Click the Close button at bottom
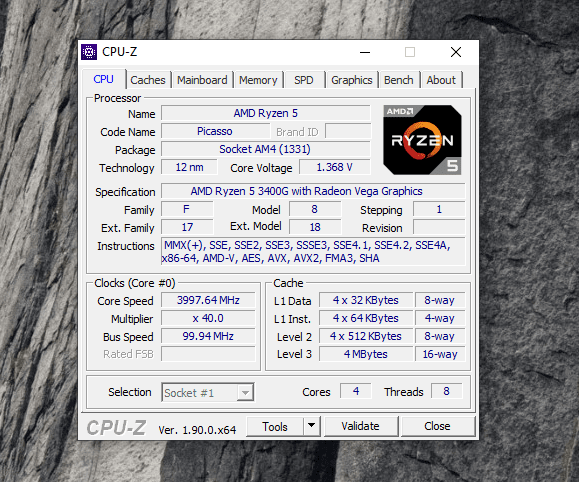 point(437,426)
